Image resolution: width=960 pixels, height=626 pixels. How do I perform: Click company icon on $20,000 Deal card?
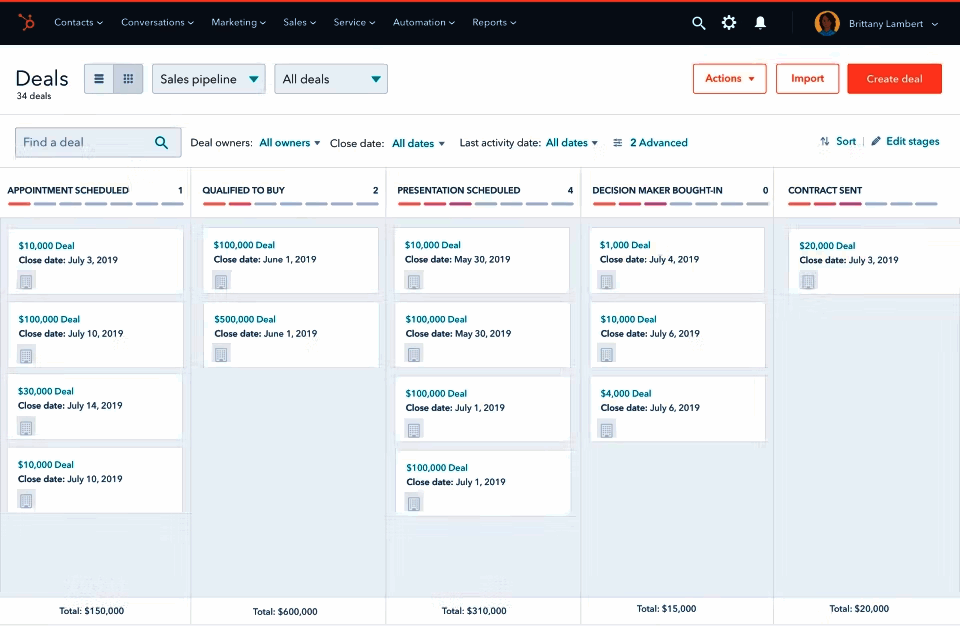pyautogui.click(x=808, y=281)
